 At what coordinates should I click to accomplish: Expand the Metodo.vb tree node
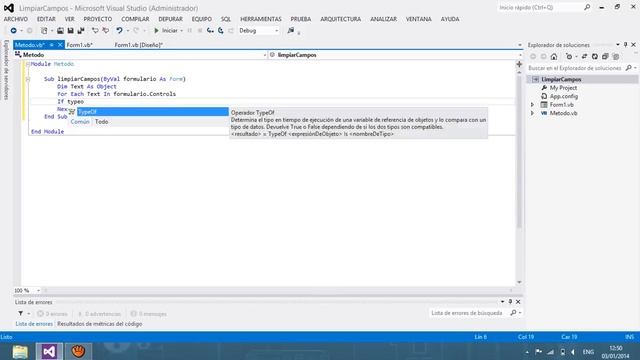click(x=532, y=113)
